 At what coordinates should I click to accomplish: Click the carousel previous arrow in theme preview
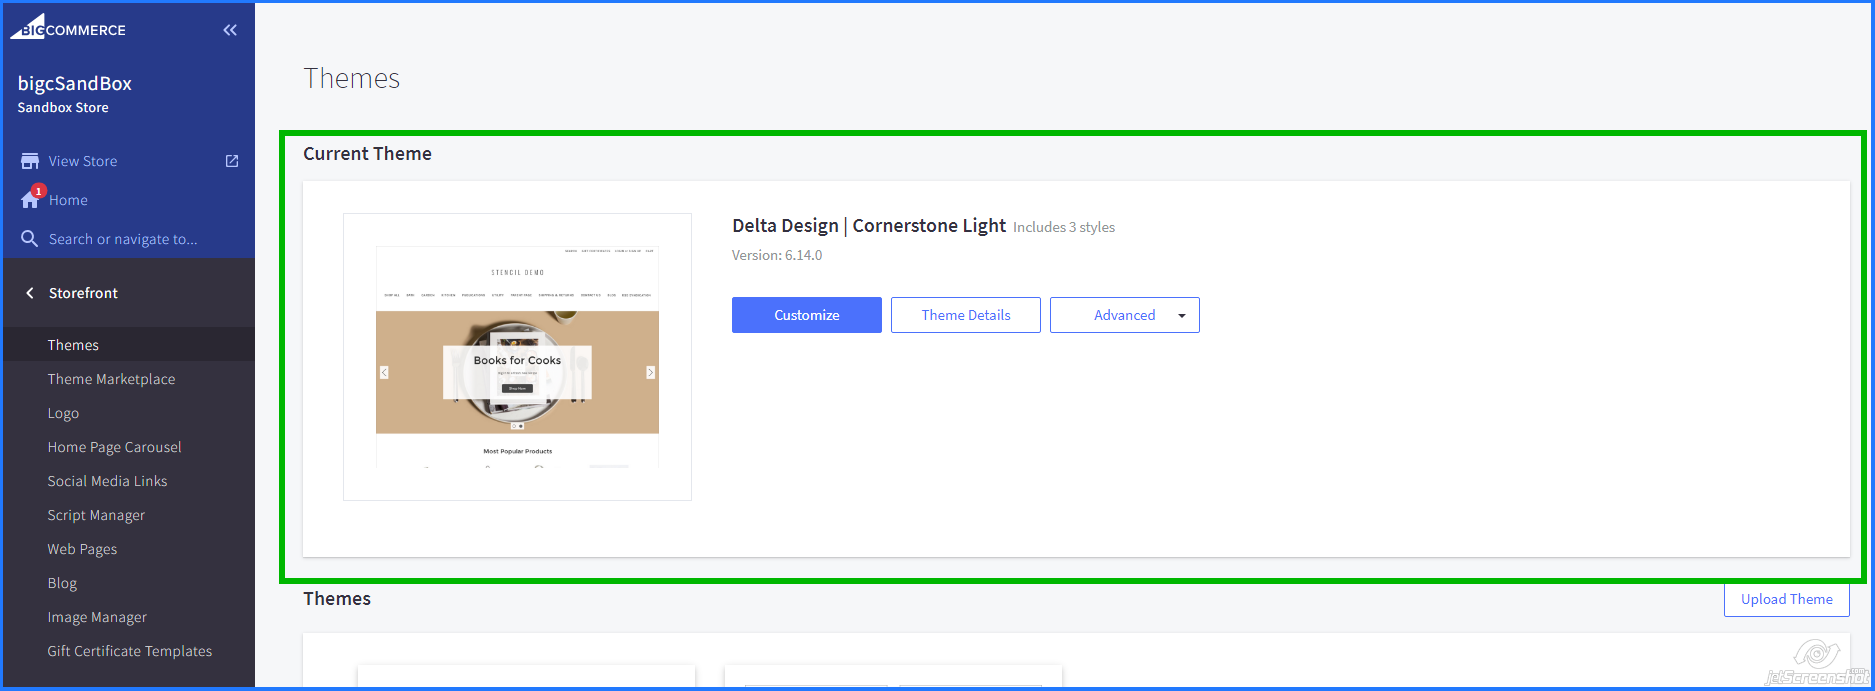[384, 372]
